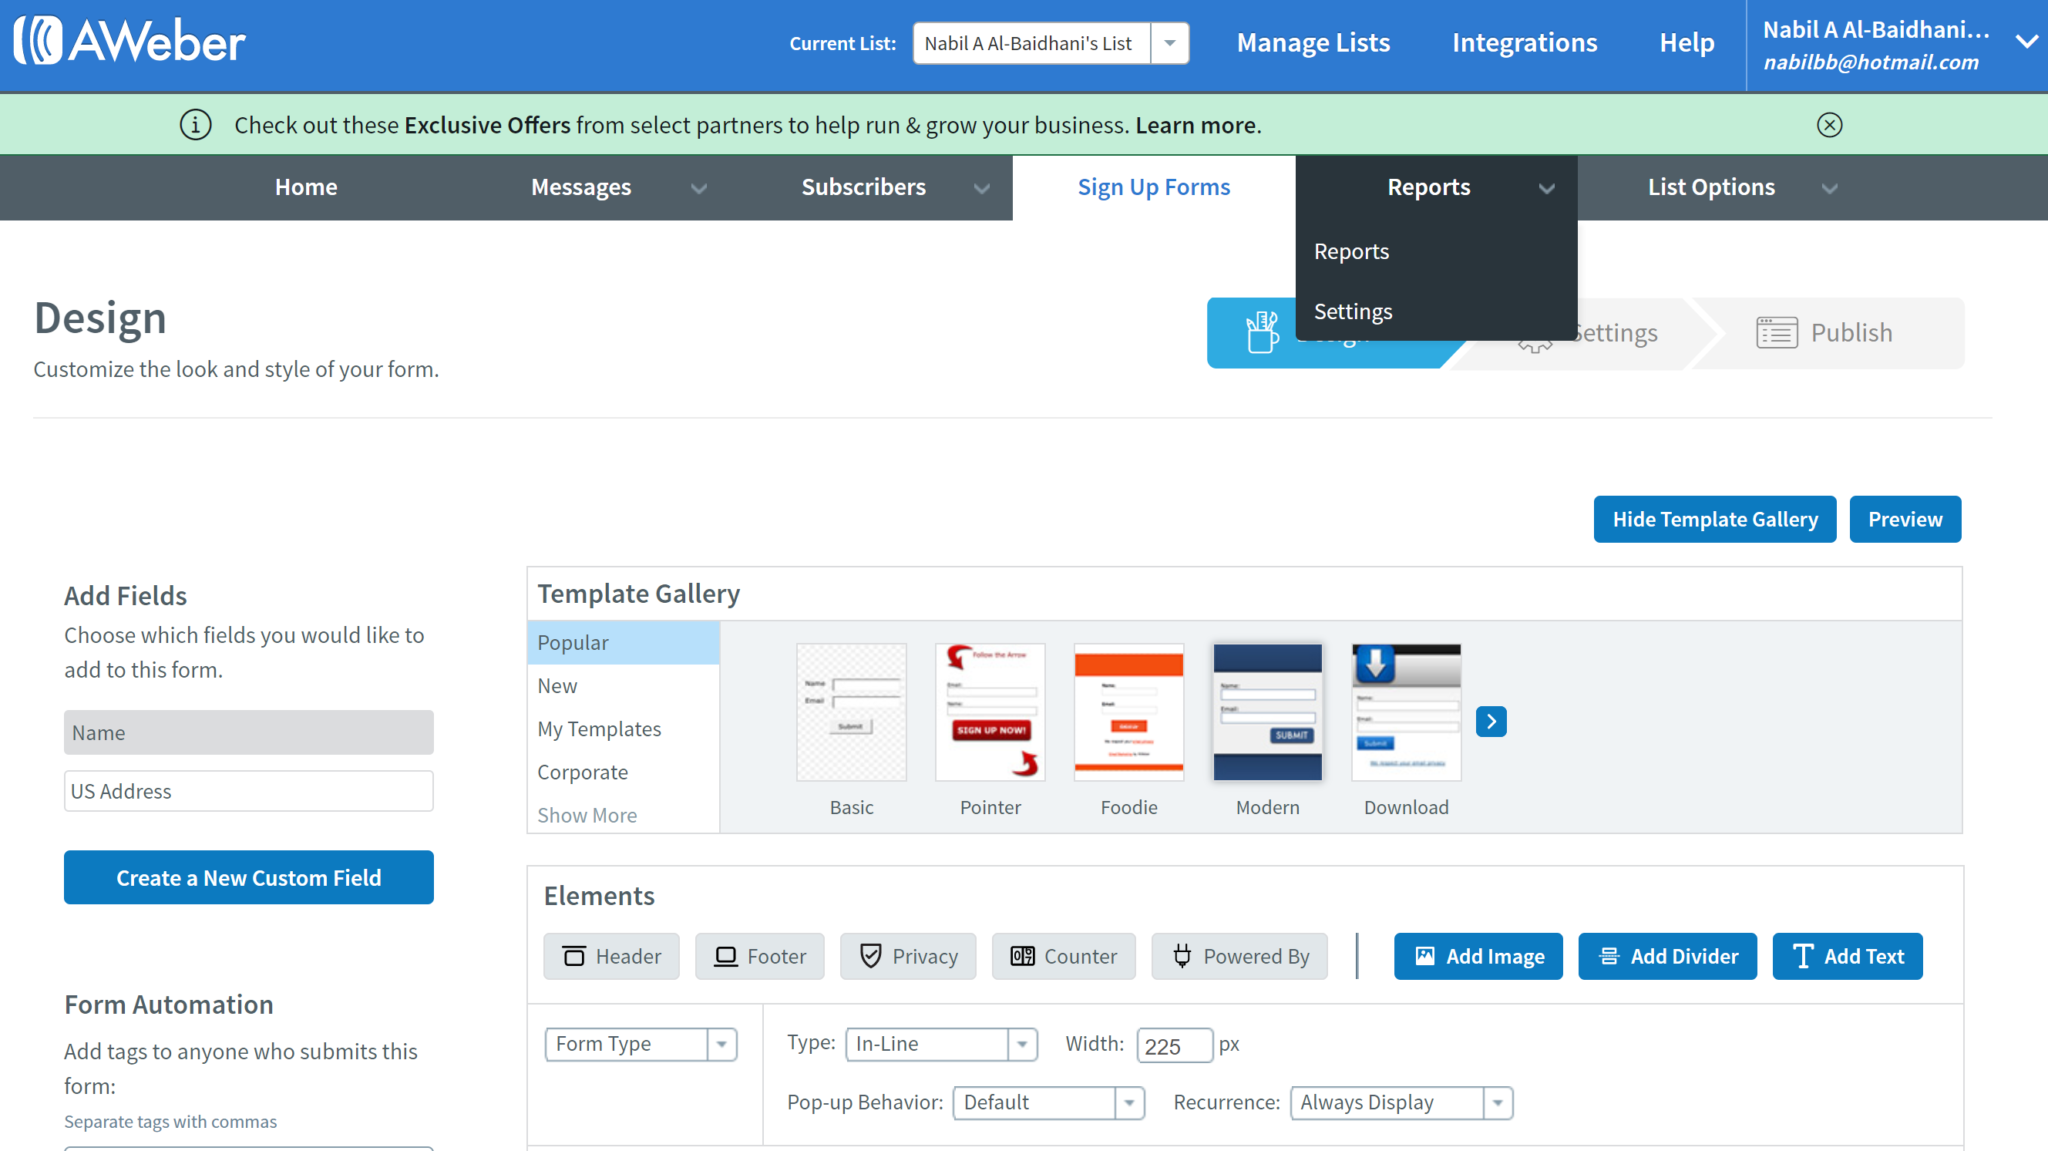The width and height of the screenshot is (2048, 1151).
Task: Go to the Publish step
Action: coord(1828,333)
